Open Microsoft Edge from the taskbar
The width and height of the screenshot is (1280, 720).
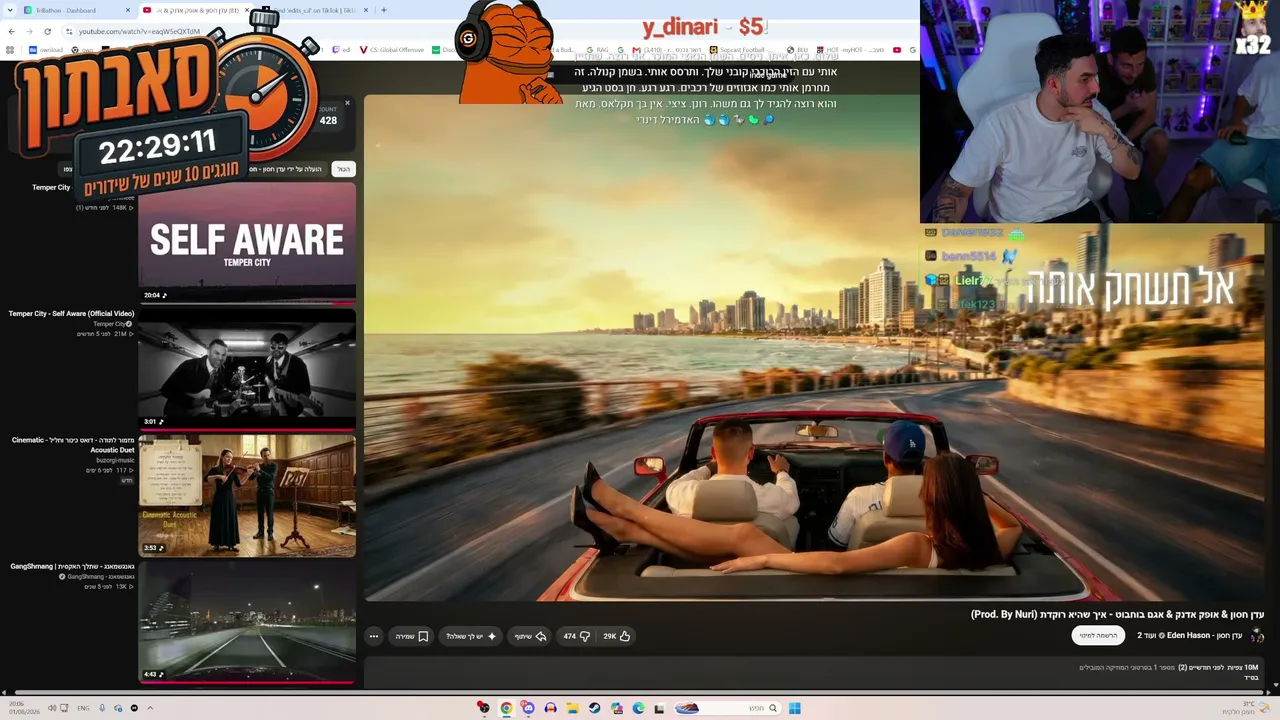tap(638, 708)
